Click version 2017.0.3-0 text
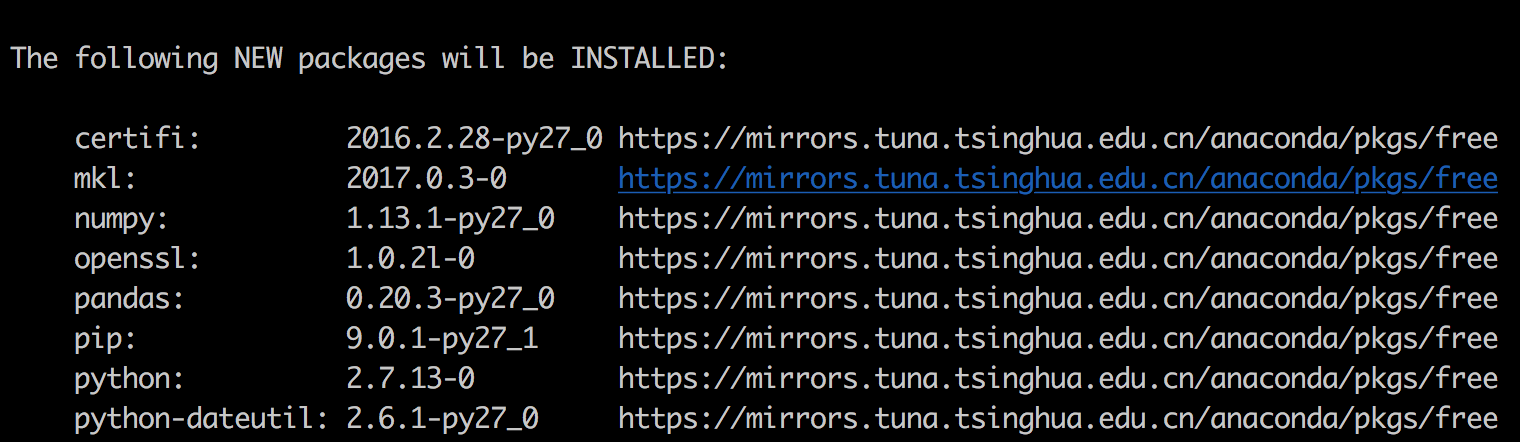 (426, 179)
